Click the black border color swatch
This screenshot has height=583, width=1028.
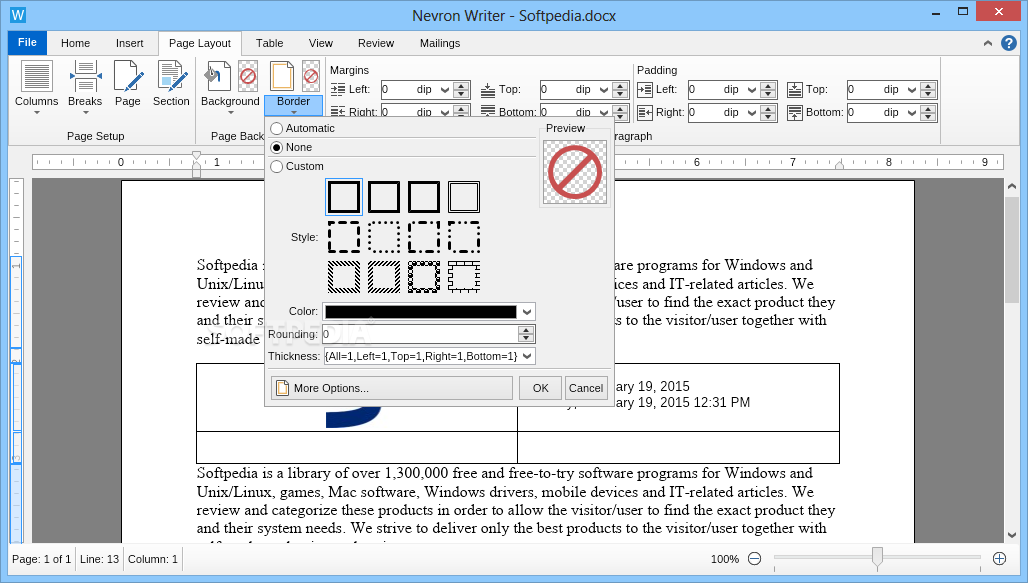(420, 312)
